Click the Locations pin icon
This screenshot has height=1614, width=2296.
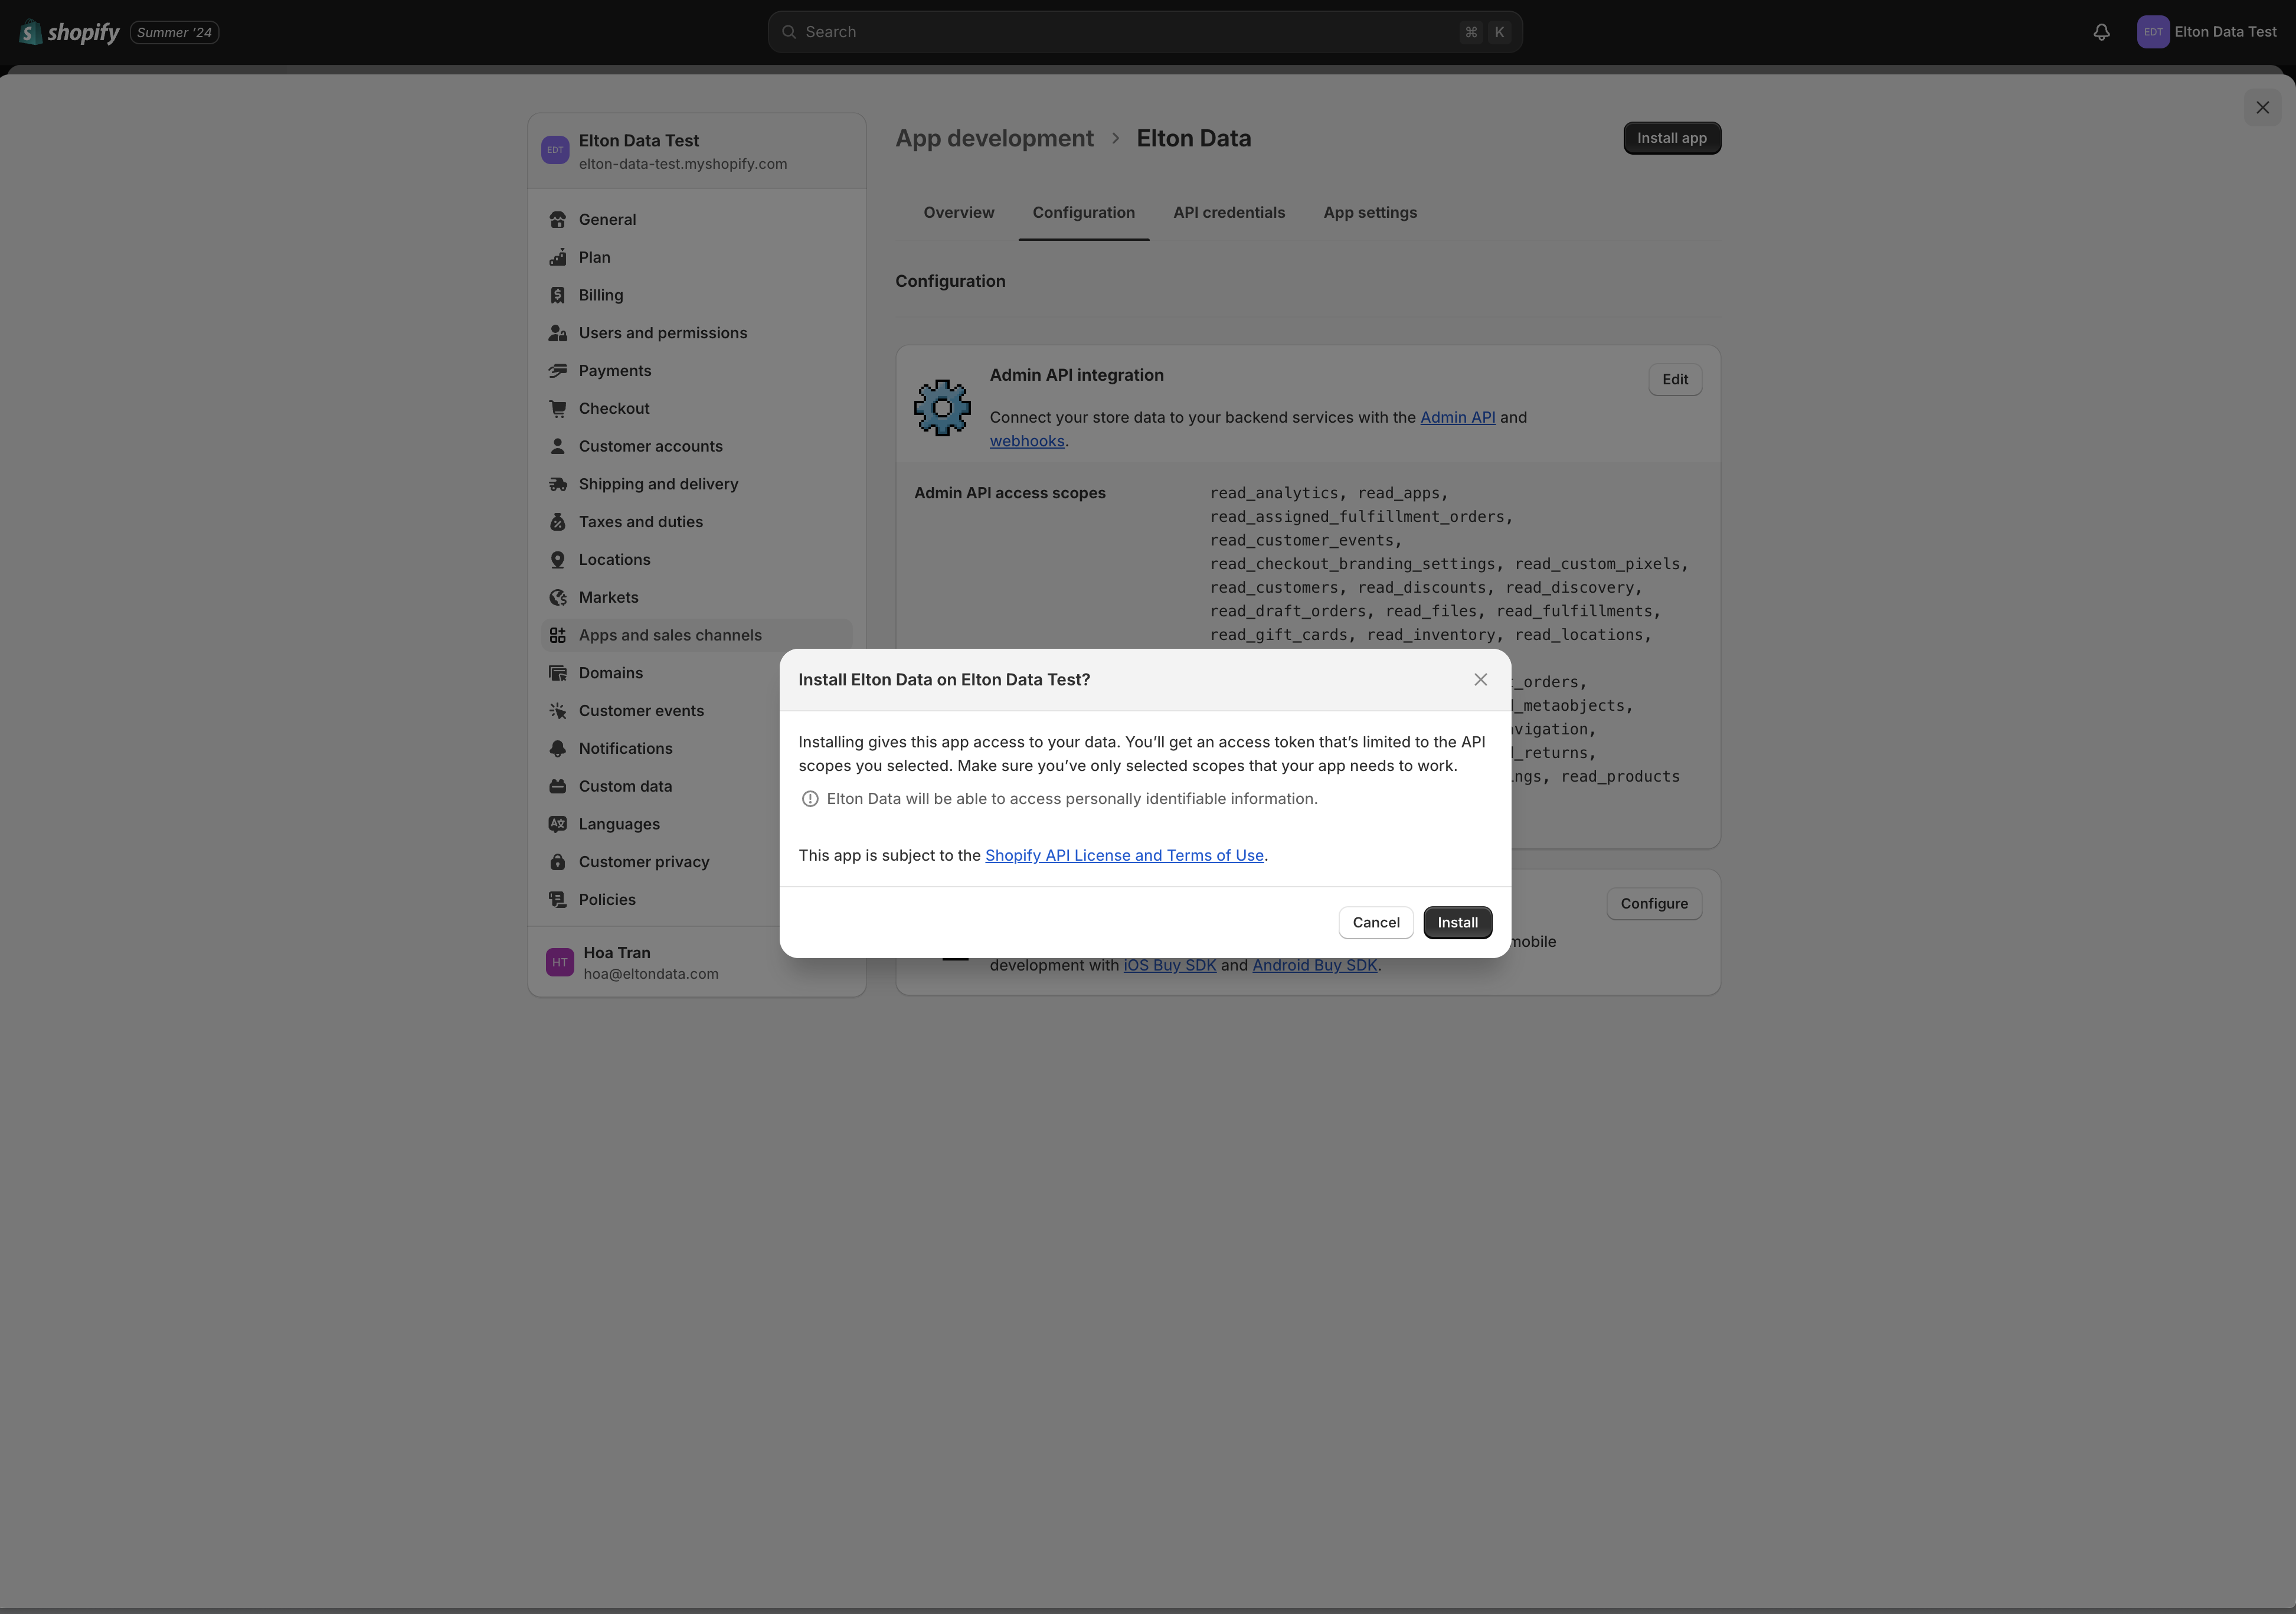tap(558, 559)
